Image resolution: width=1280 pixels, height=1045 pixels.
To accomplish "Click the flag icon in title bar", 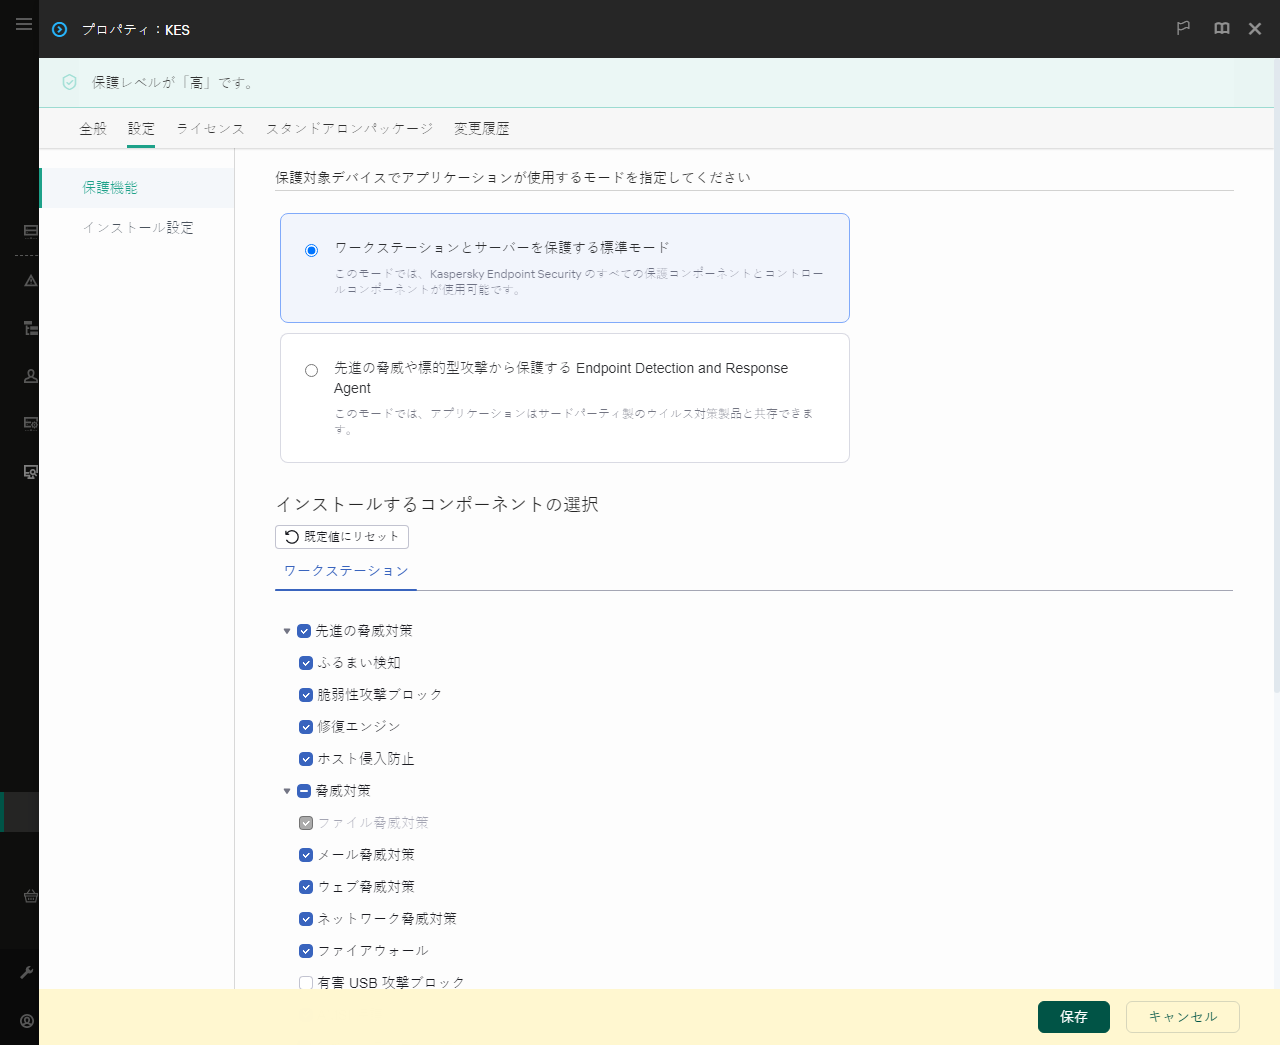I will point(1183,28).
